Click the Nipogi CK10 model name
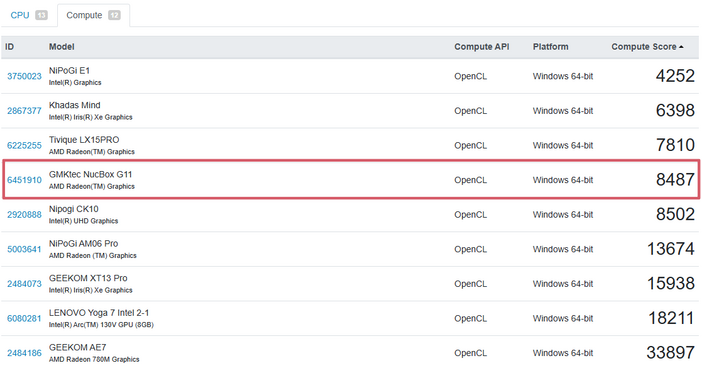 (x=74, y=209)
